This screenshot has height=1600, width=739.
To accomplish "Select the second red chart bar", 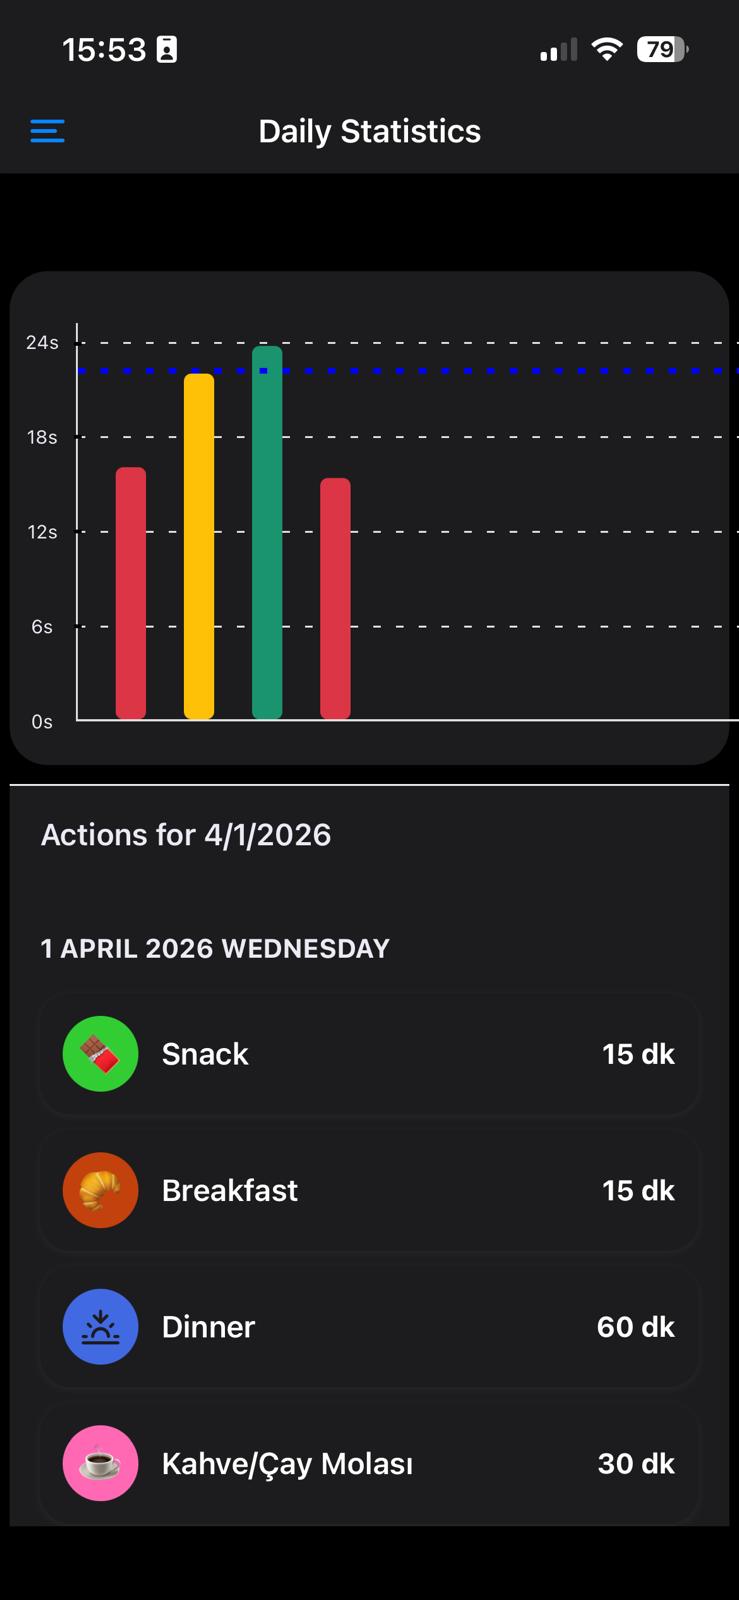I will (x=335, y=598).
